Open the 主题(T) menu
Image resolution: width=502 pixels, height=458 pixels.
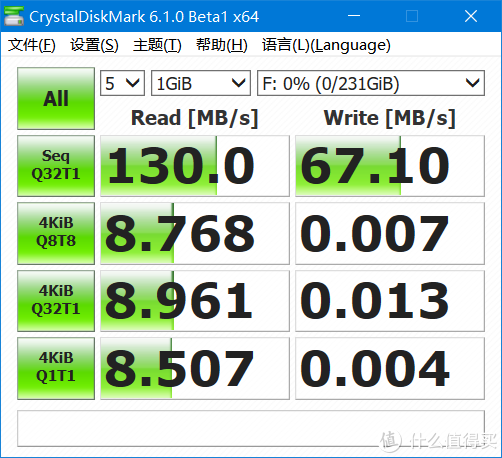click(157, 45)
